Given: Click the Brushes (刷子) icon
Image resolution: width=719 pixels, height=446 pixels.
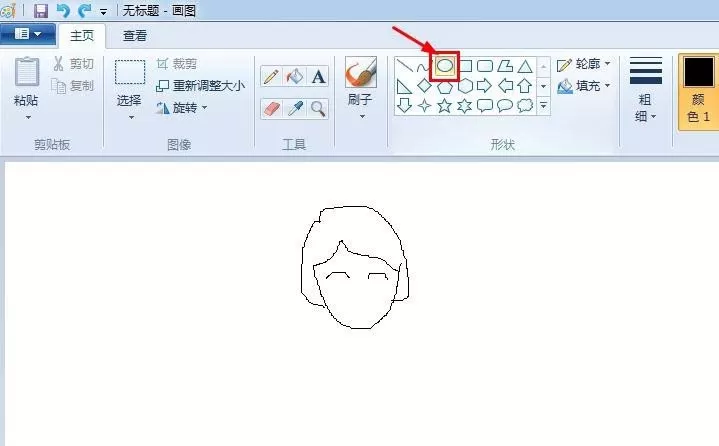Looking at the screenshot, I should tap(361, 72).
